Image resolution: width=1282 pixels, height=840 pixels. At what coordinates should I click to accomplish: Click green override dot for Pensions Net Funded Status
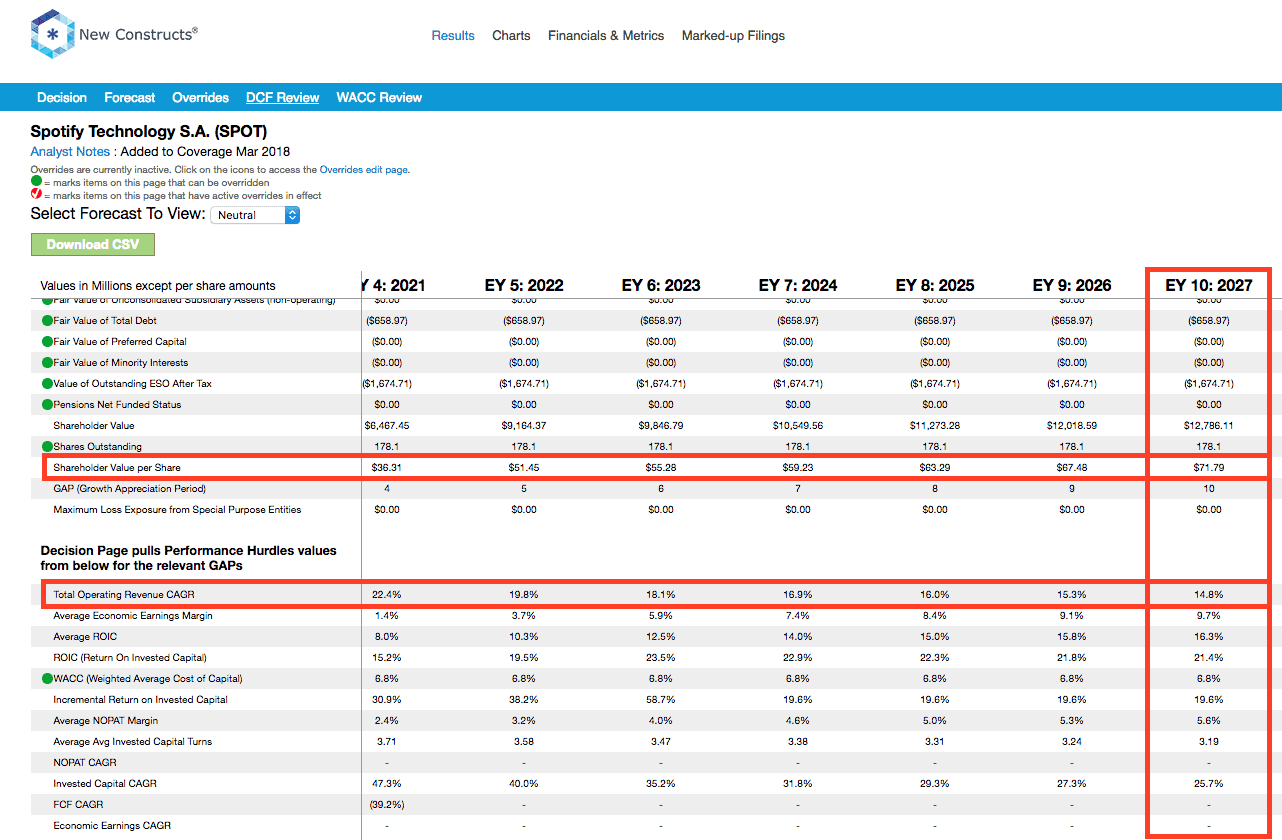(x=47, y=405)
